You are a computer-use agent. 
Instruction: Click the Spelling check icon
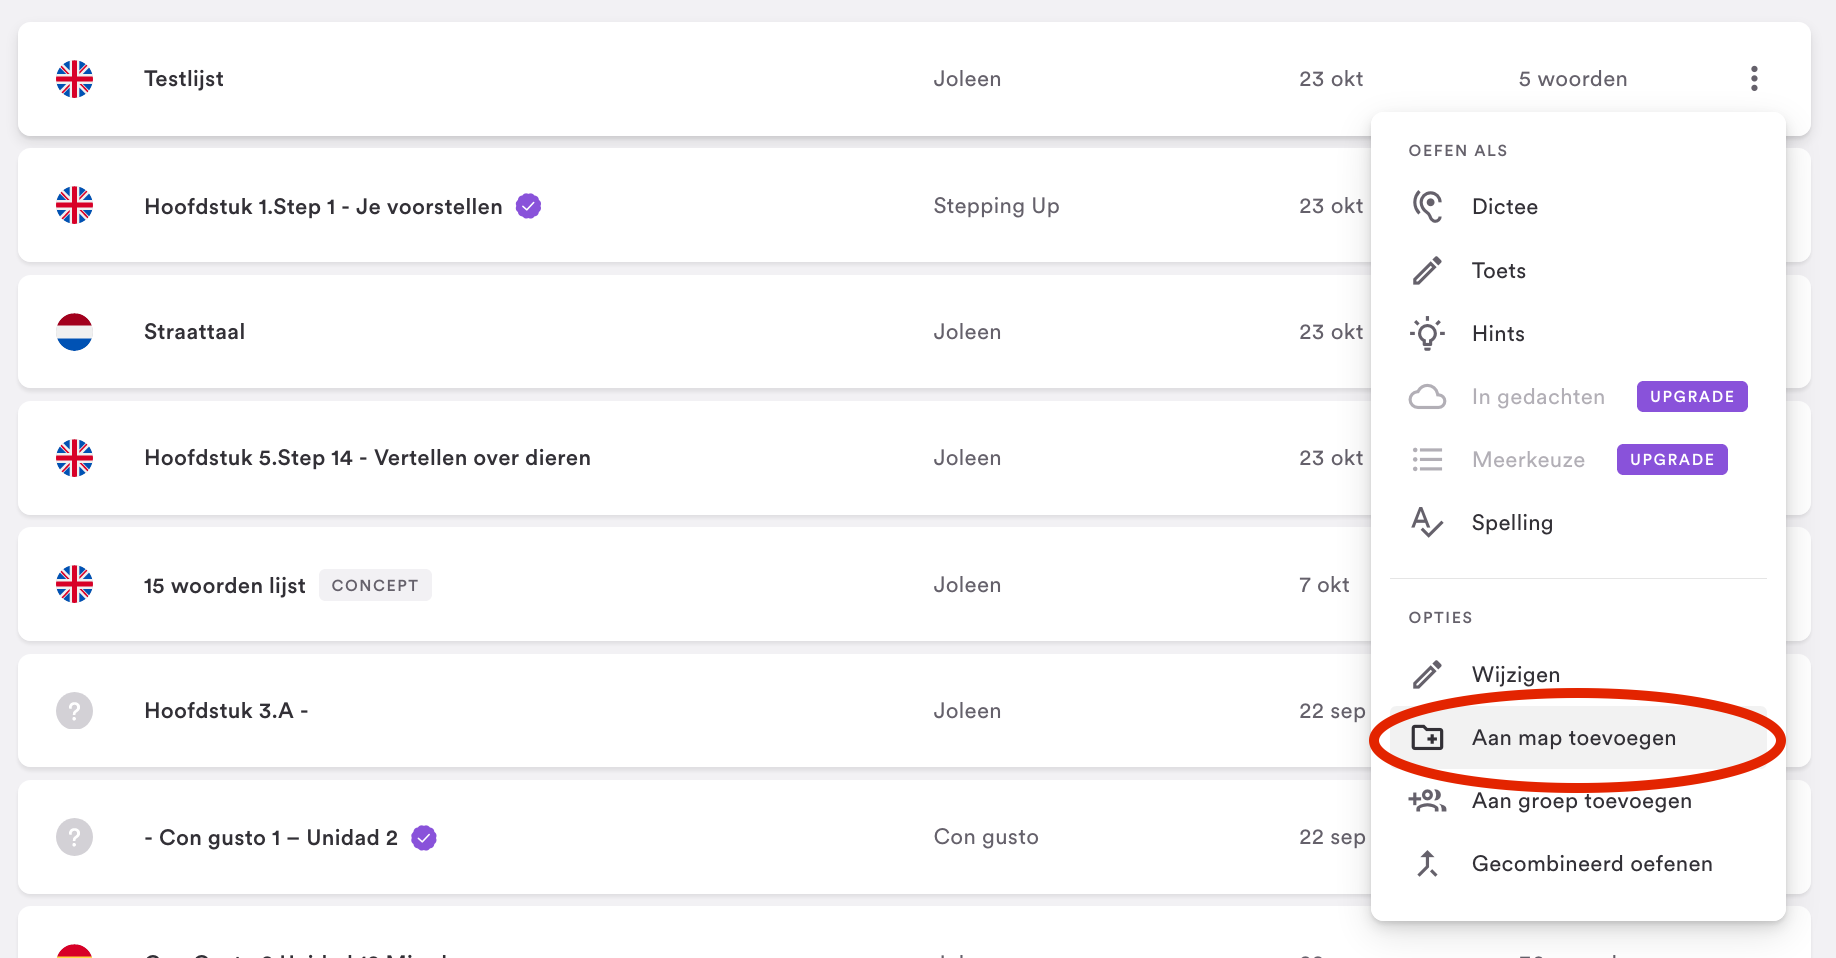(x=1427, y=522)
